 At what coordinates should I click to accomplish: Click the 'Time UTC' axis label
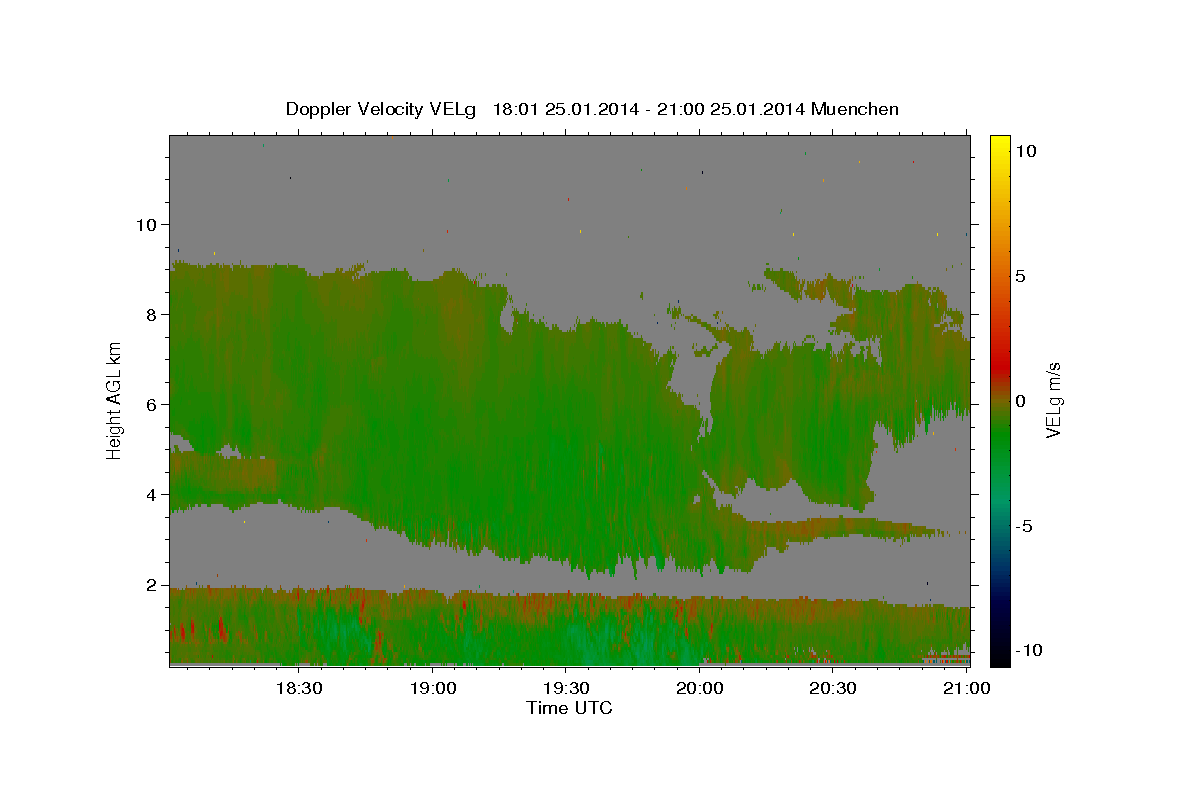tap(569, 708)
